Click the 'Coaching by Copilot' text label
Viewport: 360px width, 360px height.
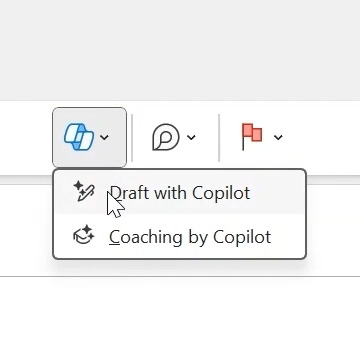[190, 237]
